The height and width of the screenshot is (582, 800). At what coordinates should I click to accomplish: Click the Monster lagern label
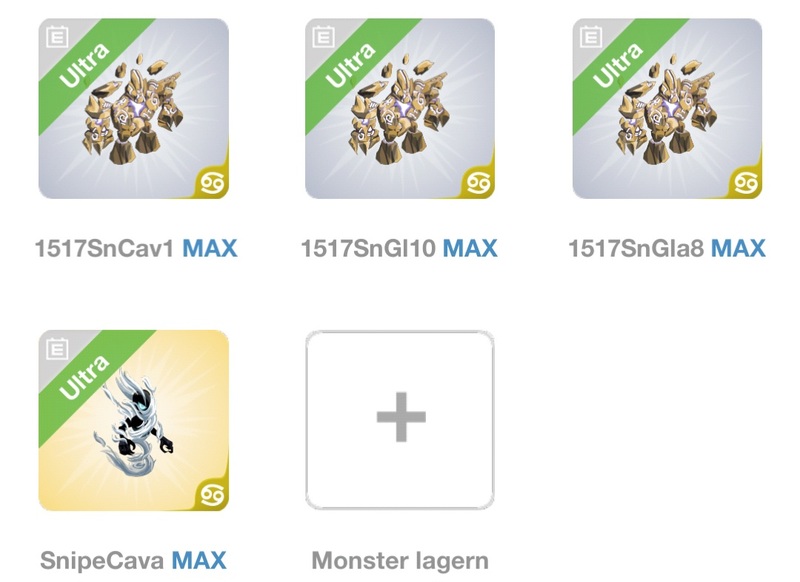[400, 561]
